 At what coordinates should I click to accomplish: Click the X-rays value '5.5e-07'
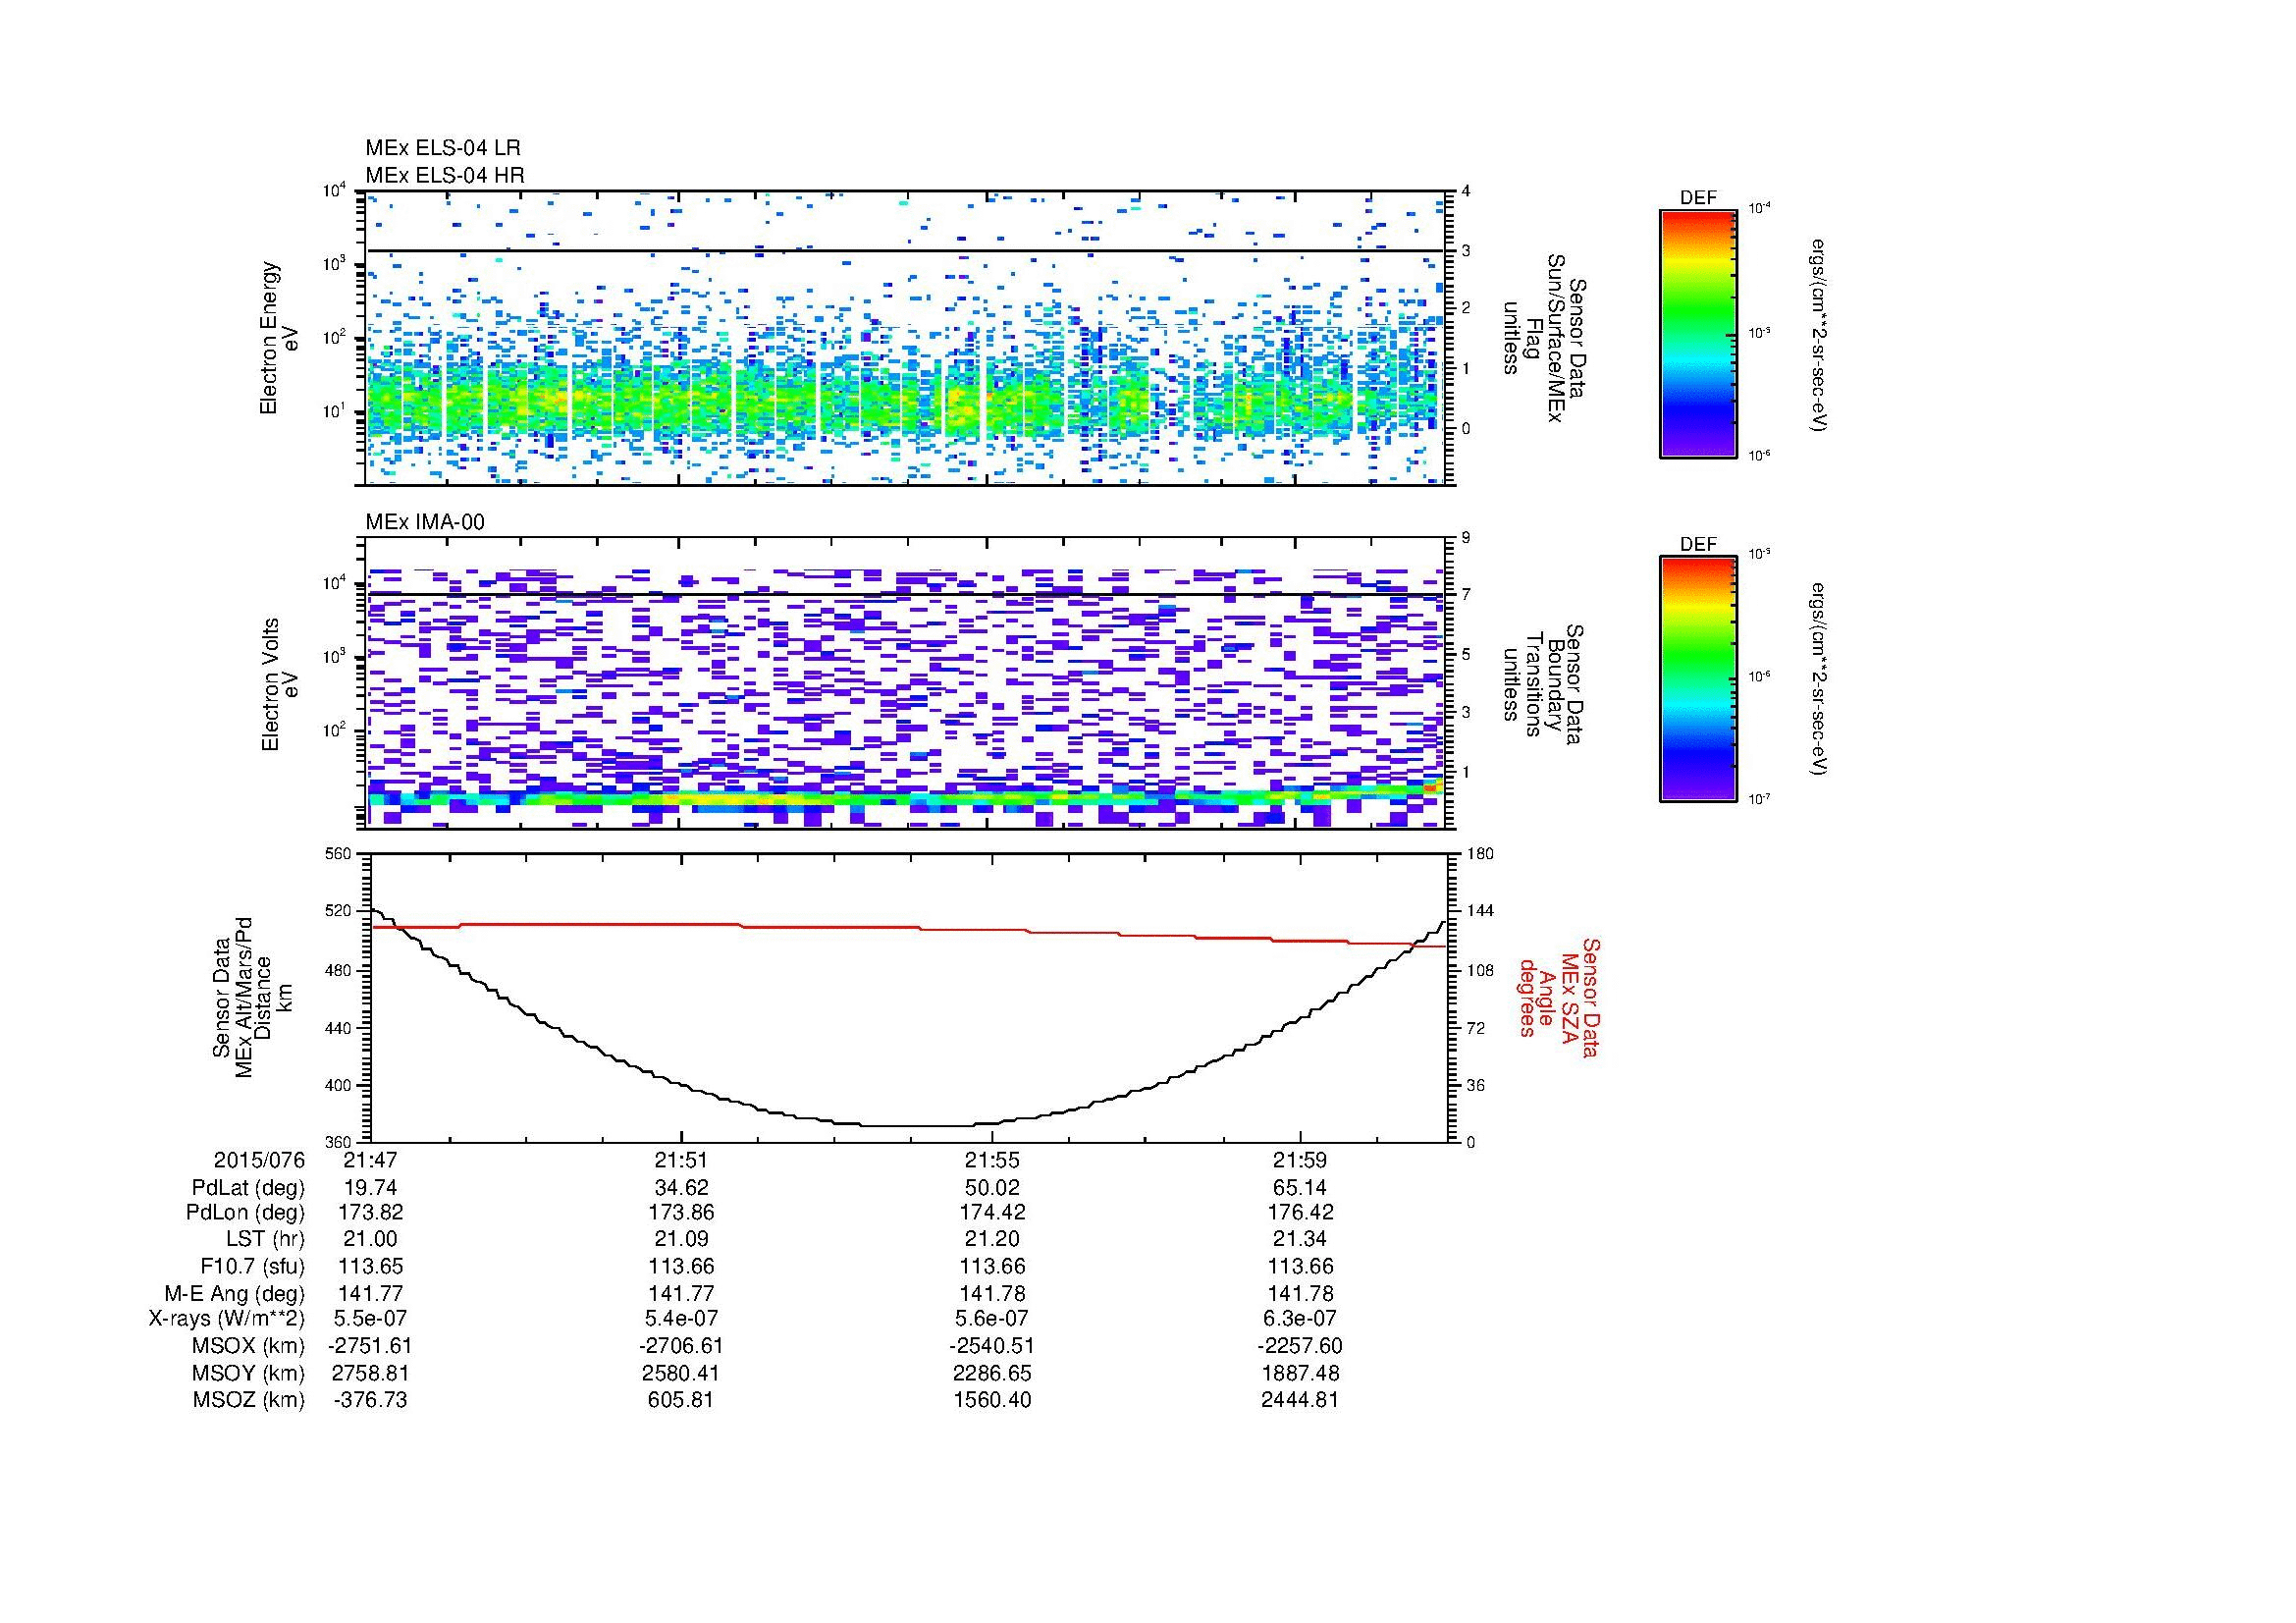click(x=370, y=1319)
